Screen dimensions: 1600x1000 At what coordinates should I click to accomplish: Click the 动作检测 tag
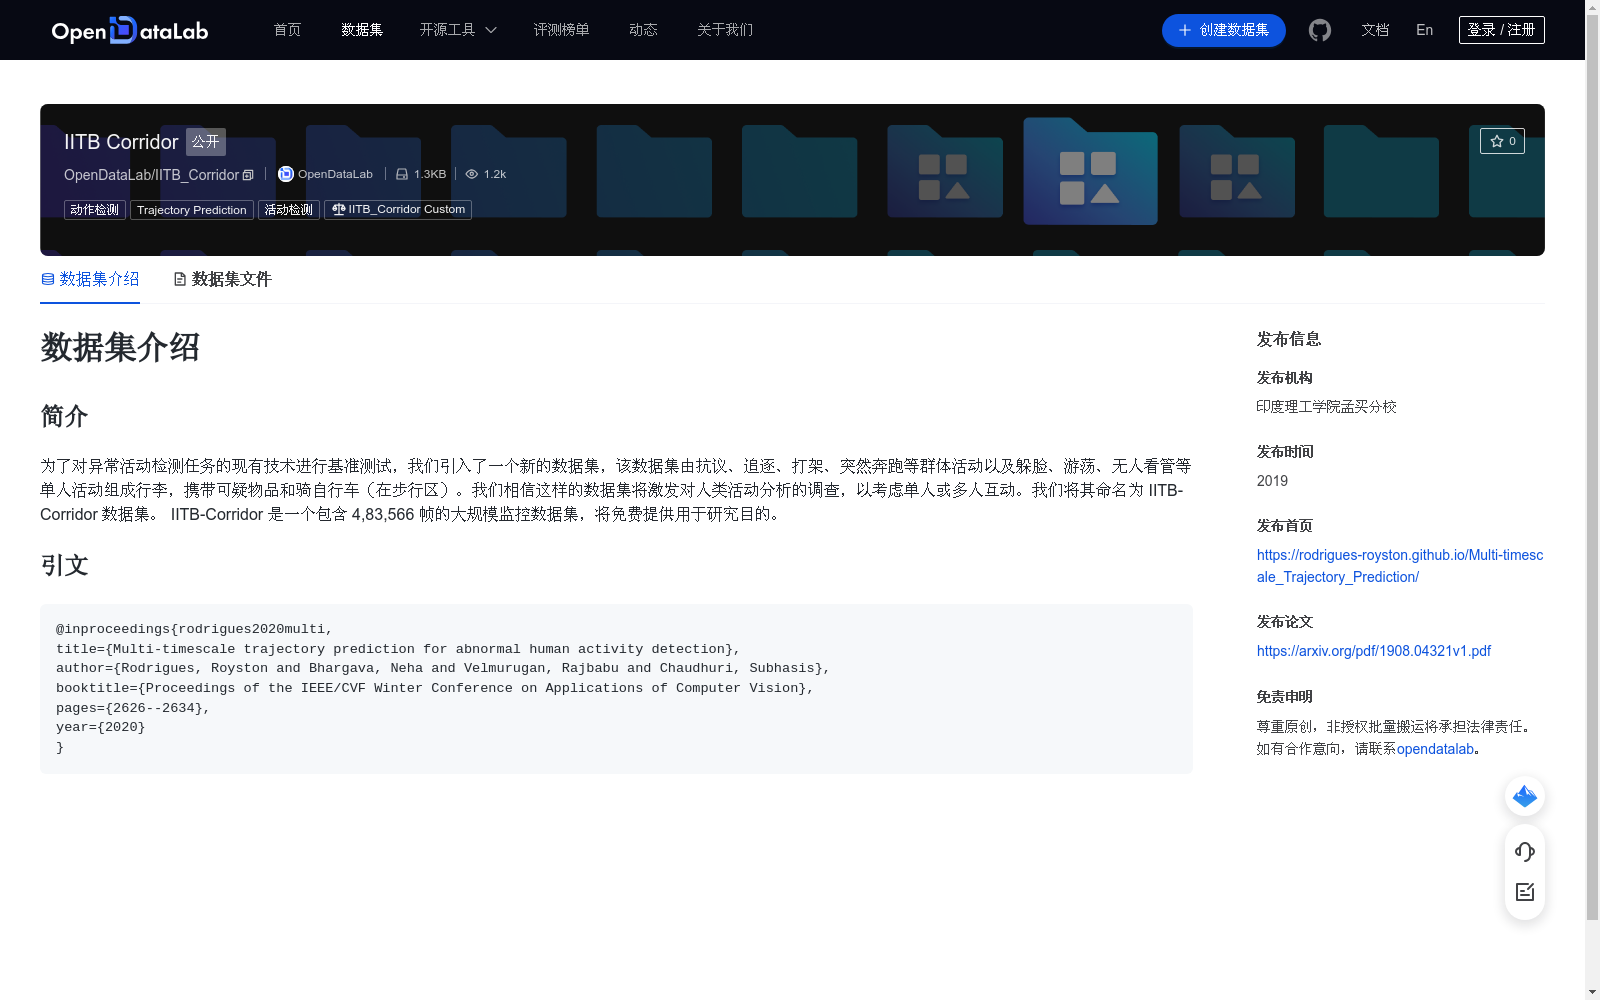click(95, 210)
